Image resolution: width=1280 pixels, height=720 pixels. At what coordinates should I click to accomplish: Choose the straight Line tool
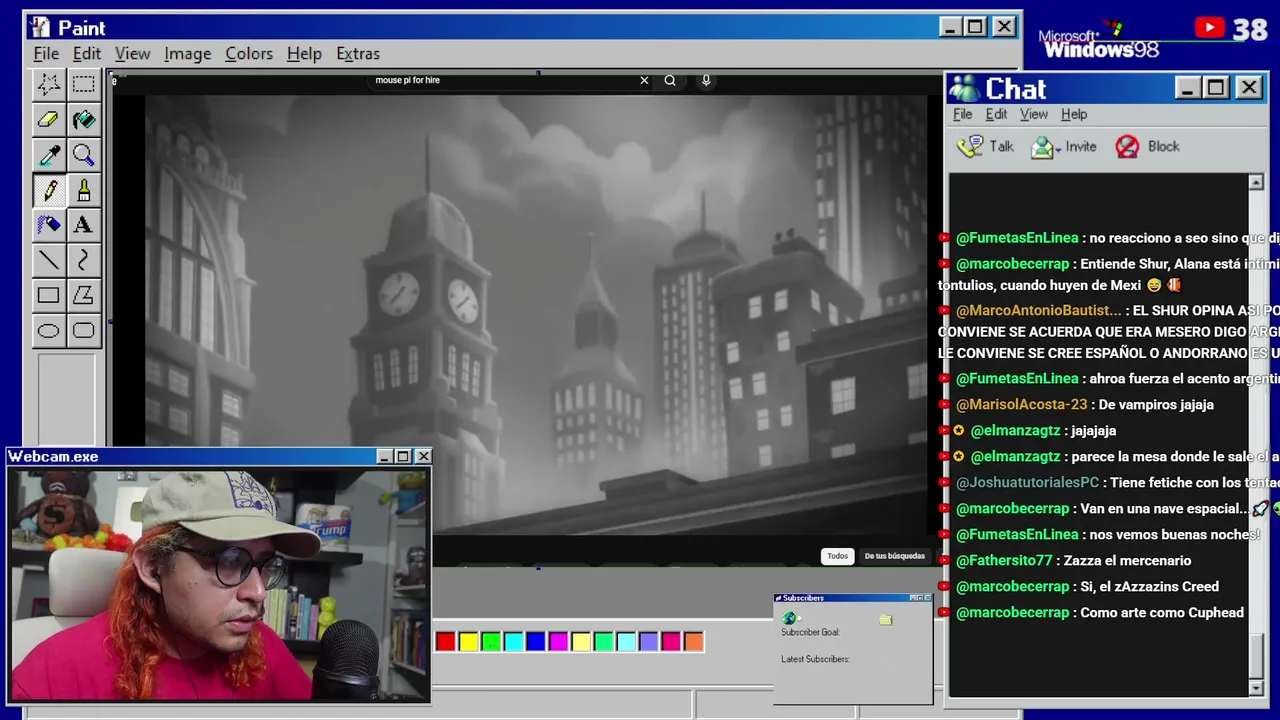point(48,260)
